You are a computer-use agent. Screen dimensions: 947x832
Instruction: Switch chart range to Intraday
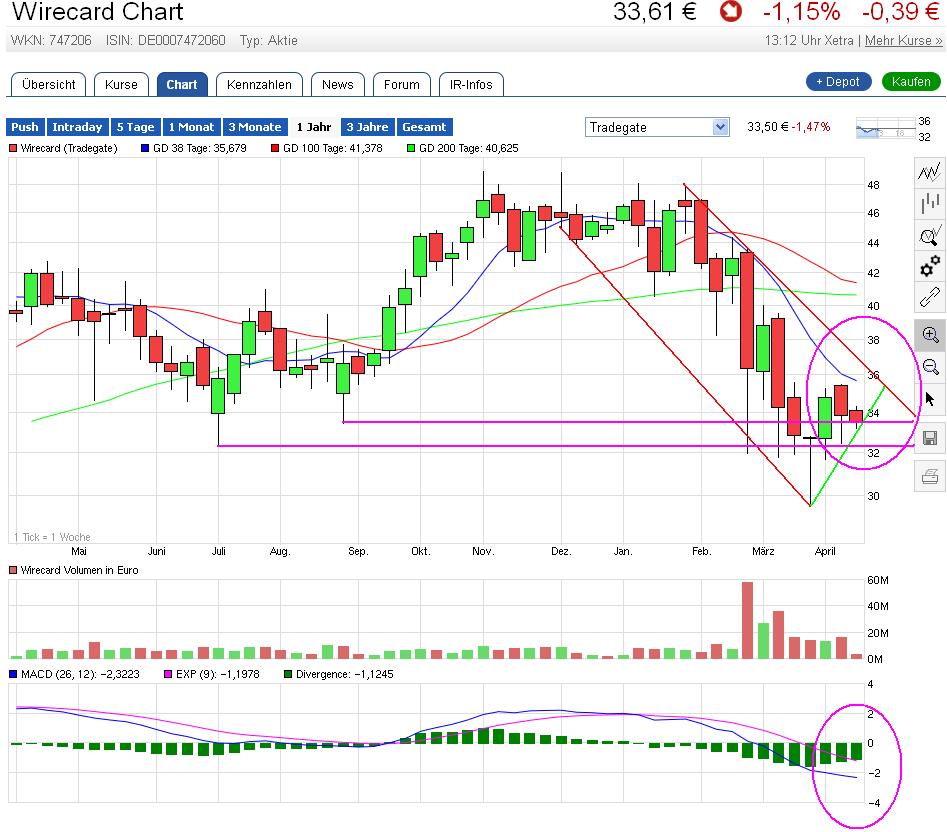tap(77, 127)
